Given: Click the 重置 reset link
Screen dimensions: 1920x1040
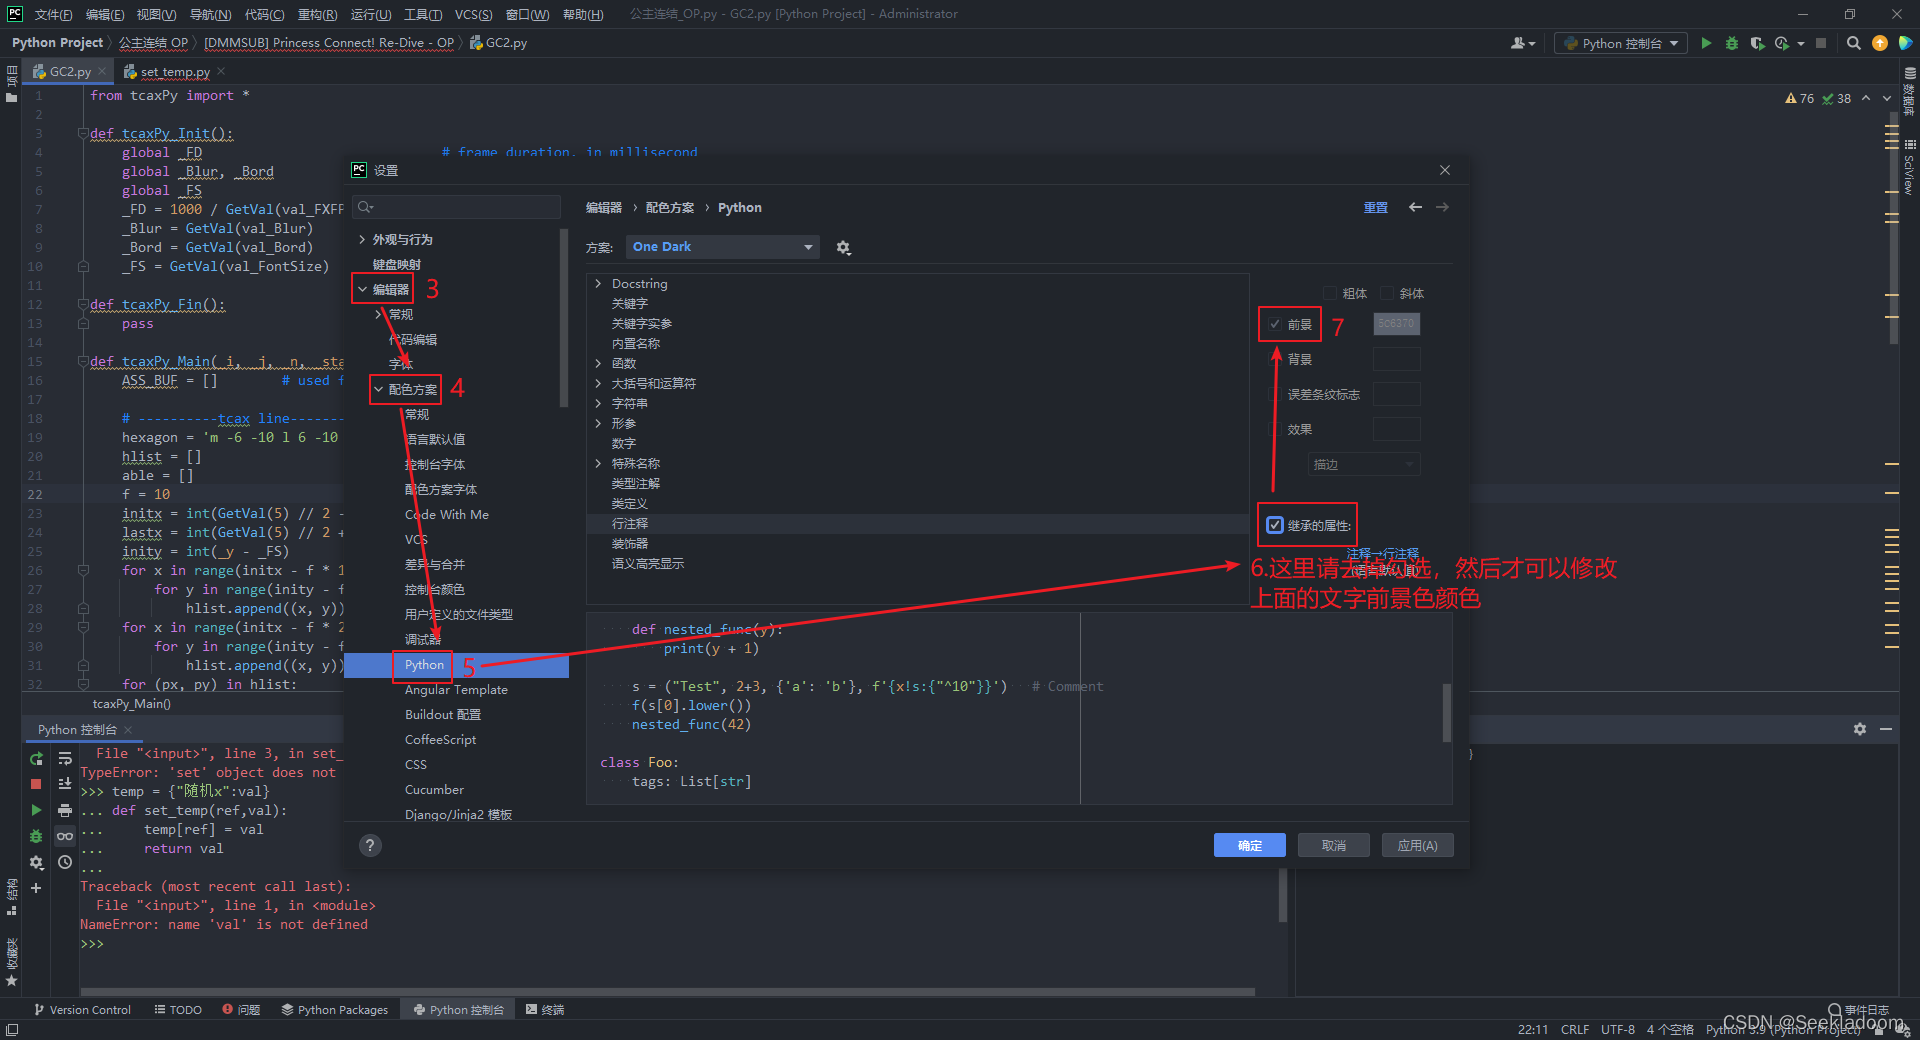Looking at the screenshot, I should [x=1376, y=208].
